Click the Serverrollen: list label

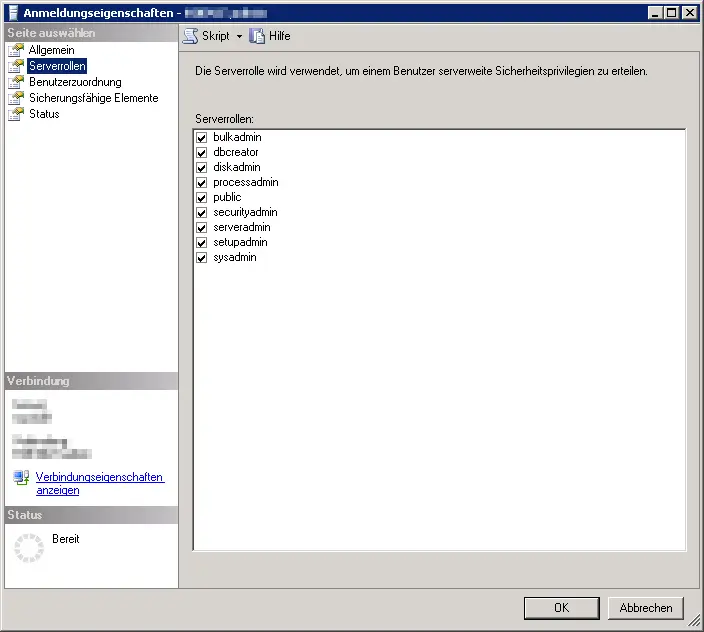[224, 119]
